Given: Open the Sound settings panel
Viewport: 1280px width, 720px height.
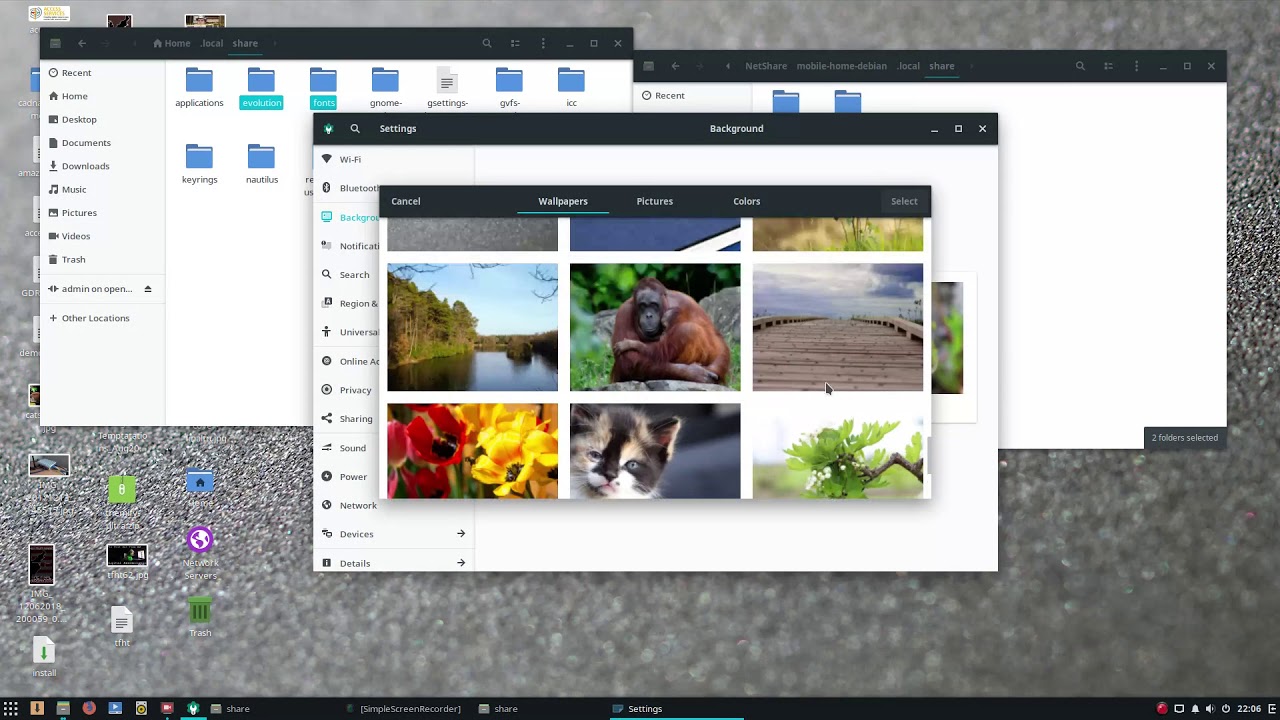Looking at the screenshot, I should click(347, 448).
